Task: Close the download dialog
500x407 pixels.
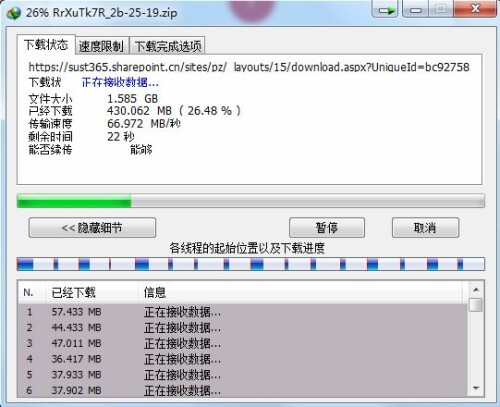Action: tap(474, 9)
